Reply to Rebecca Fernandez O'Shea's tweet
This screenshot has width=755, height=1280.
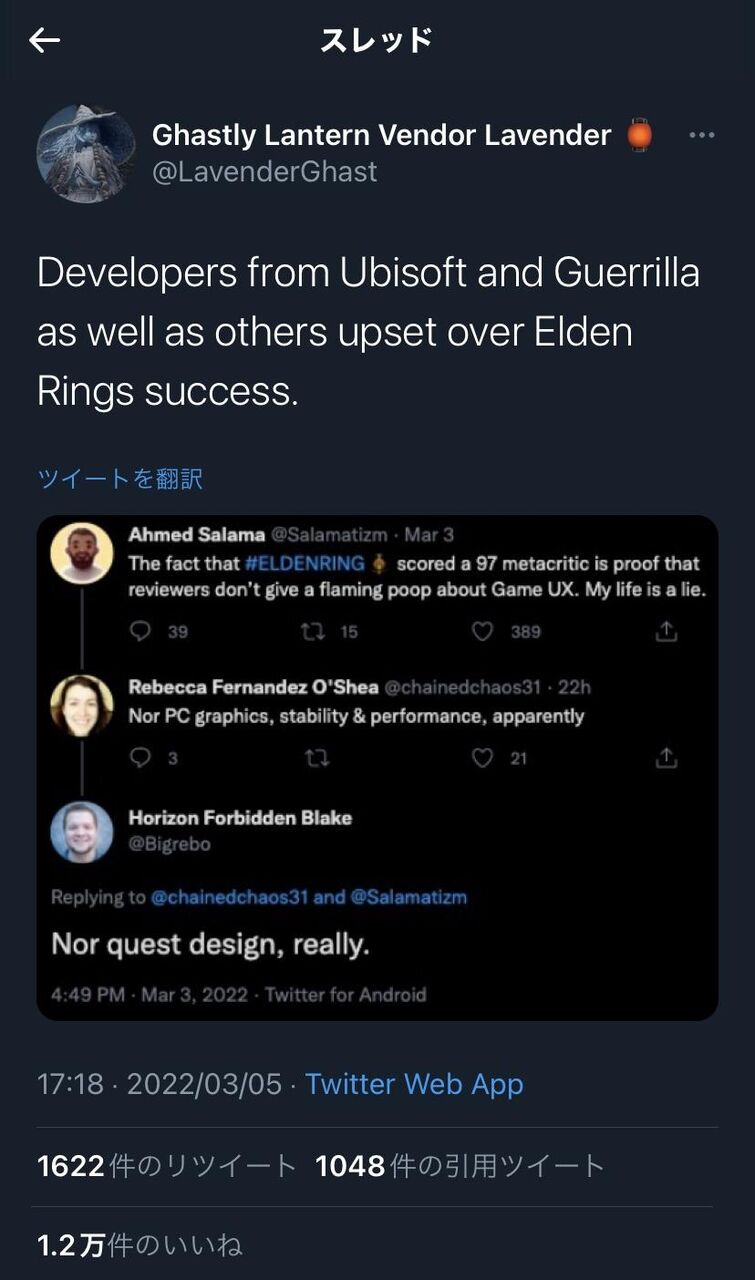pyautogui.click(x=141, y=759)
